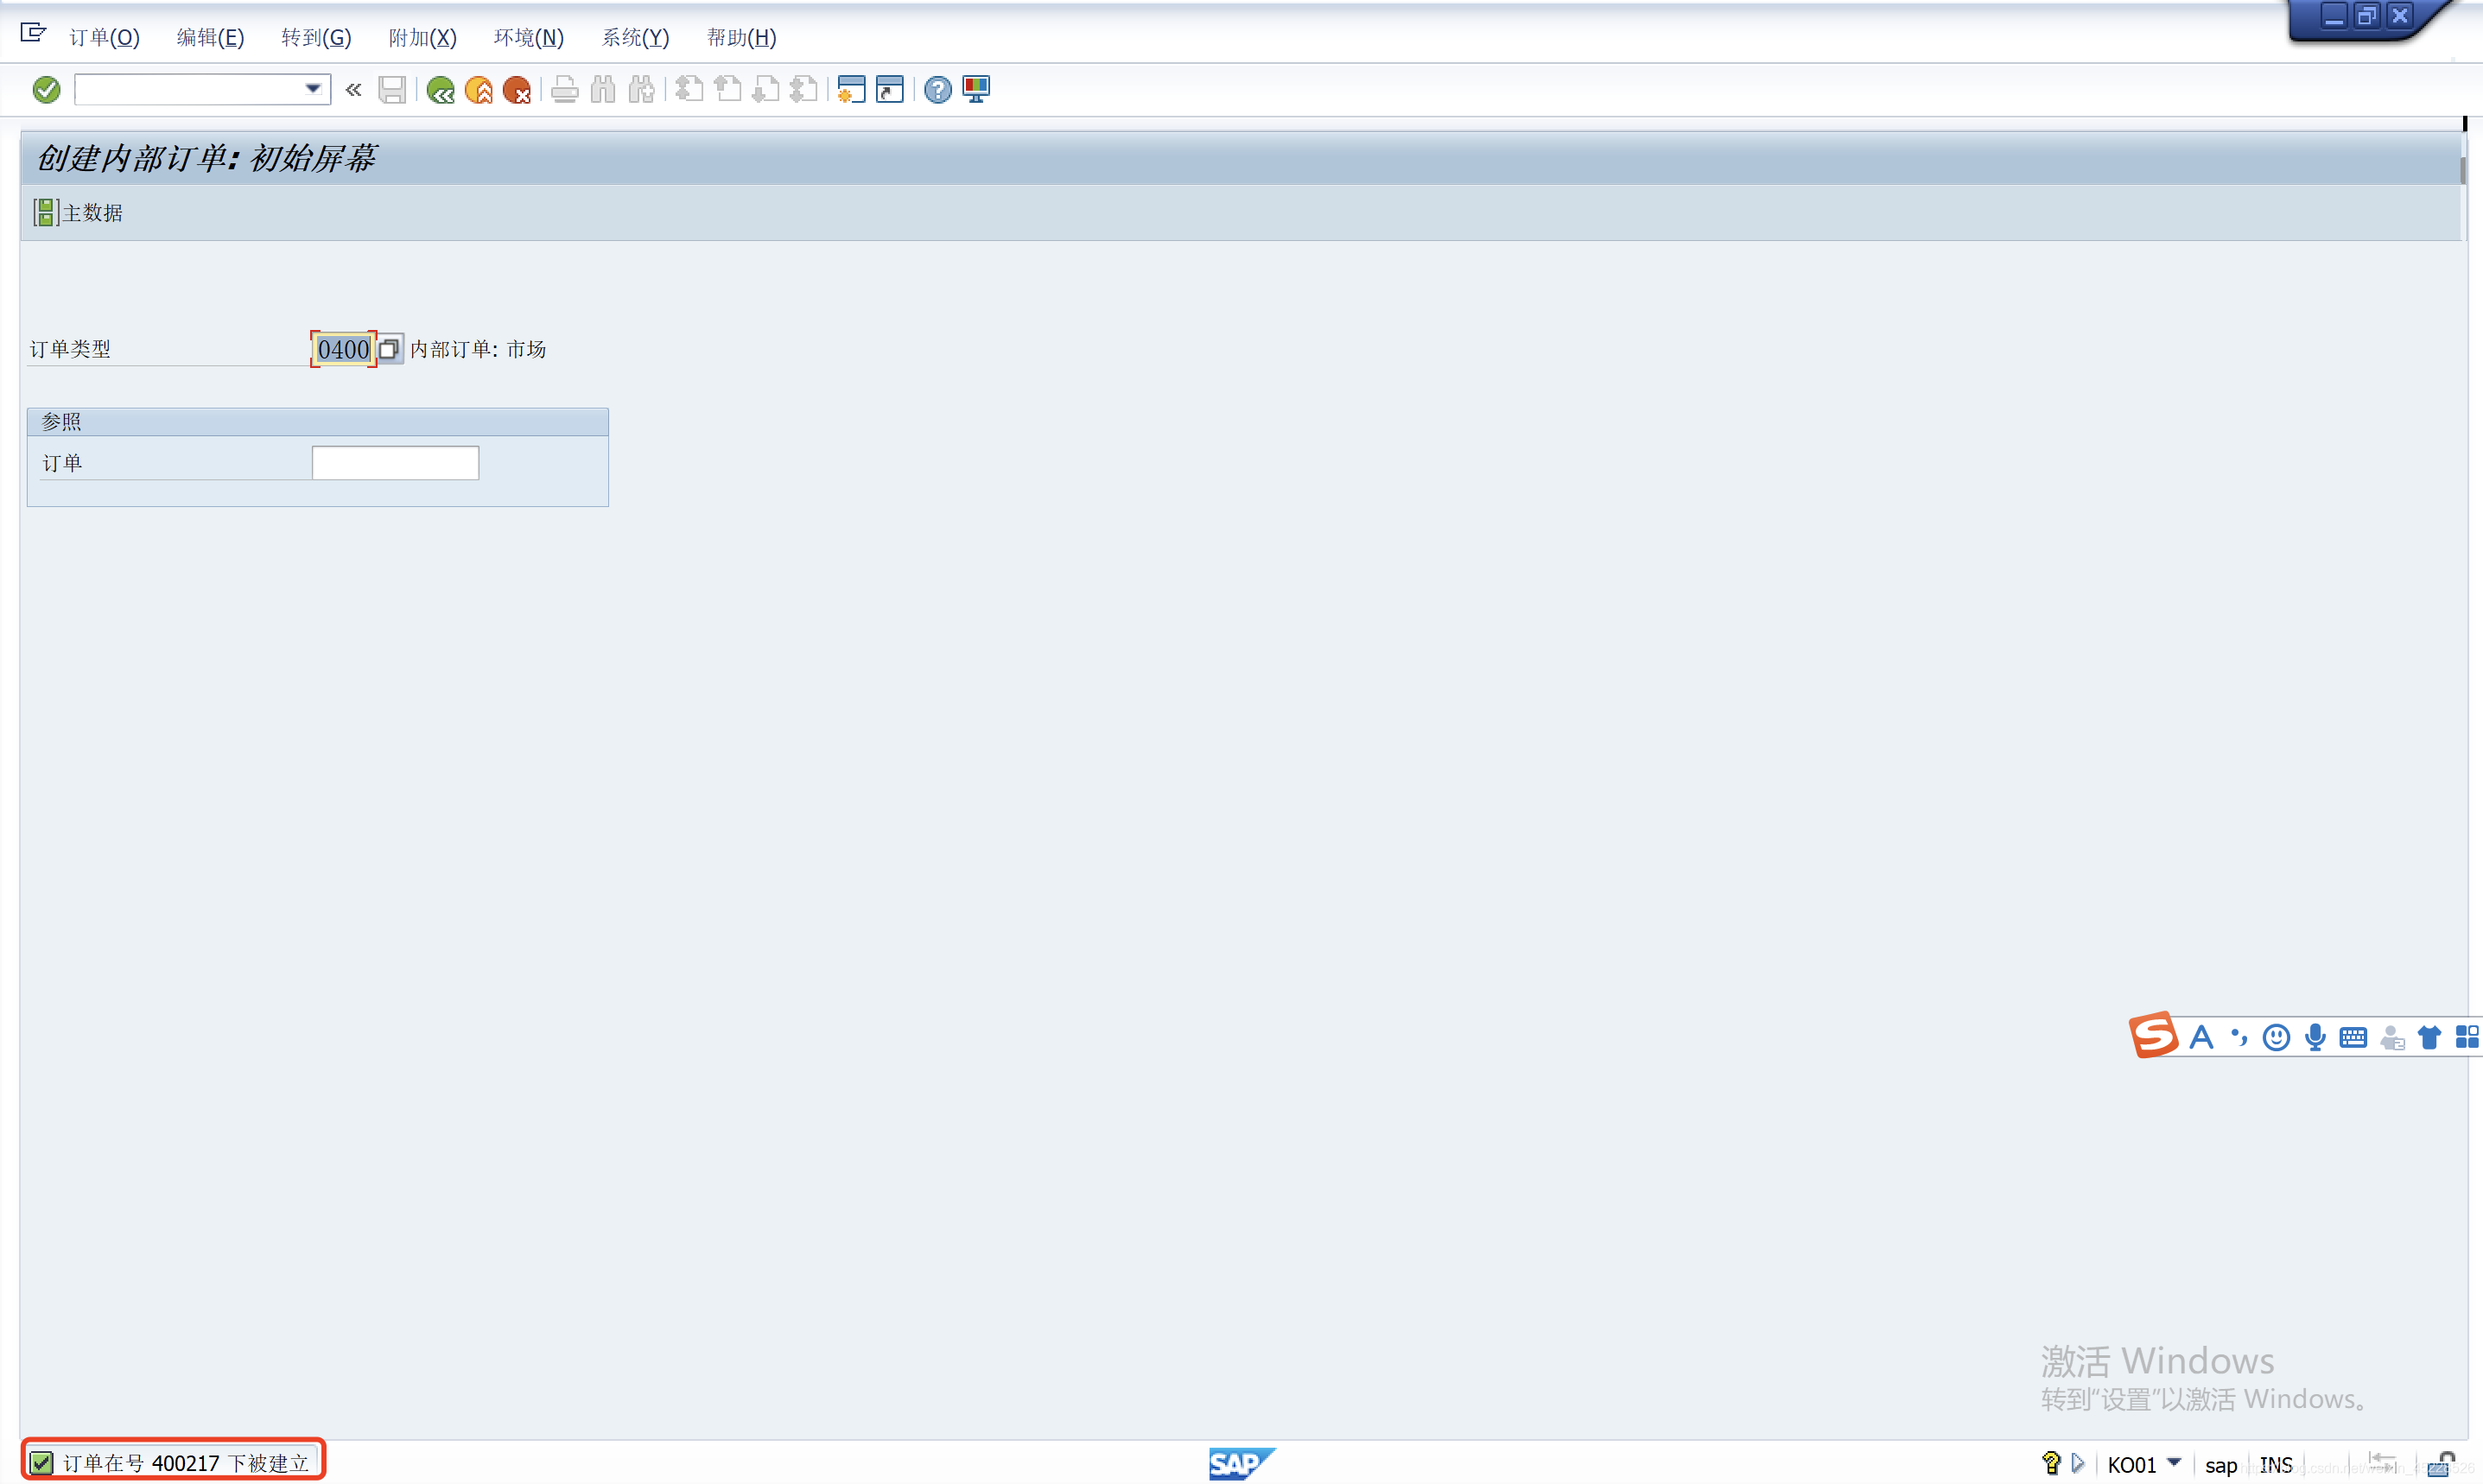The width and height of the screenshot is (2483, 1484).
Task: Open search help next to order type 0400
Action: tap(390, 349)
